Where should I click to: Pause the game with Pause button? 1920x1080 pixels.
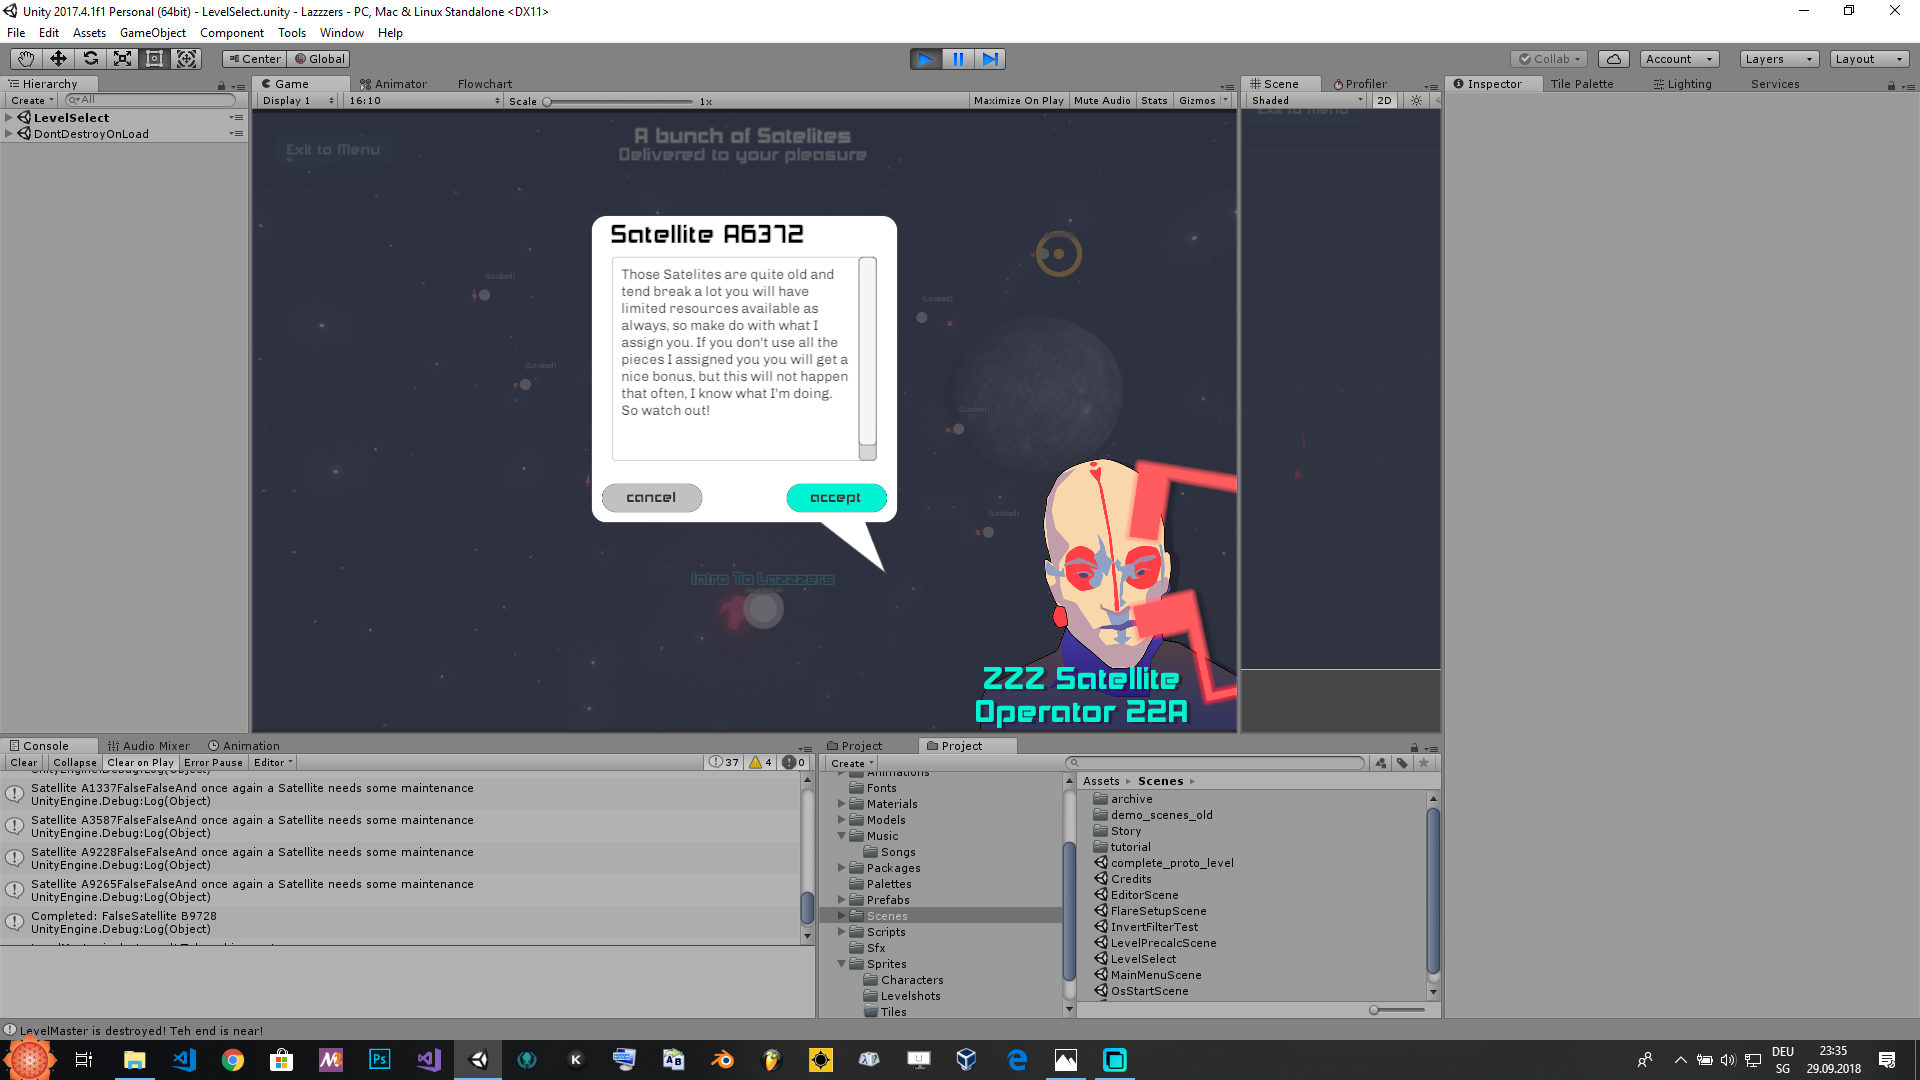[958, 59]
